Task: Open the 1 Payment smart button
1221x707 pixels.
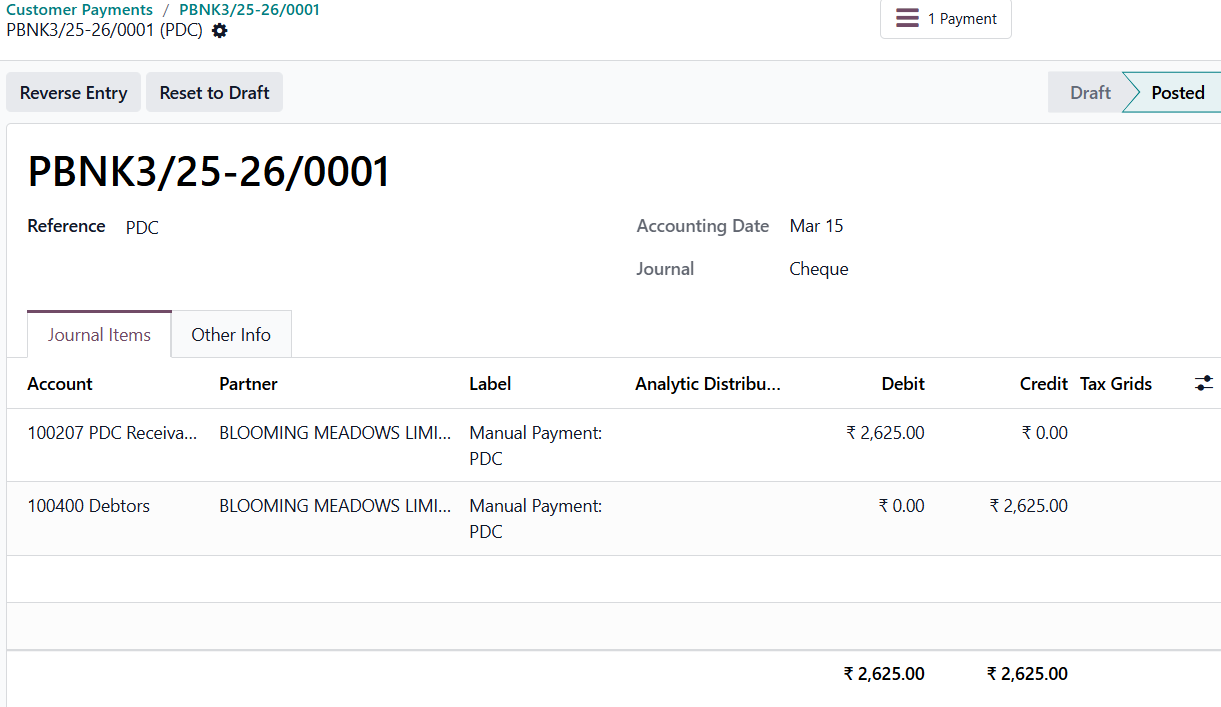Action: point(946,19)
